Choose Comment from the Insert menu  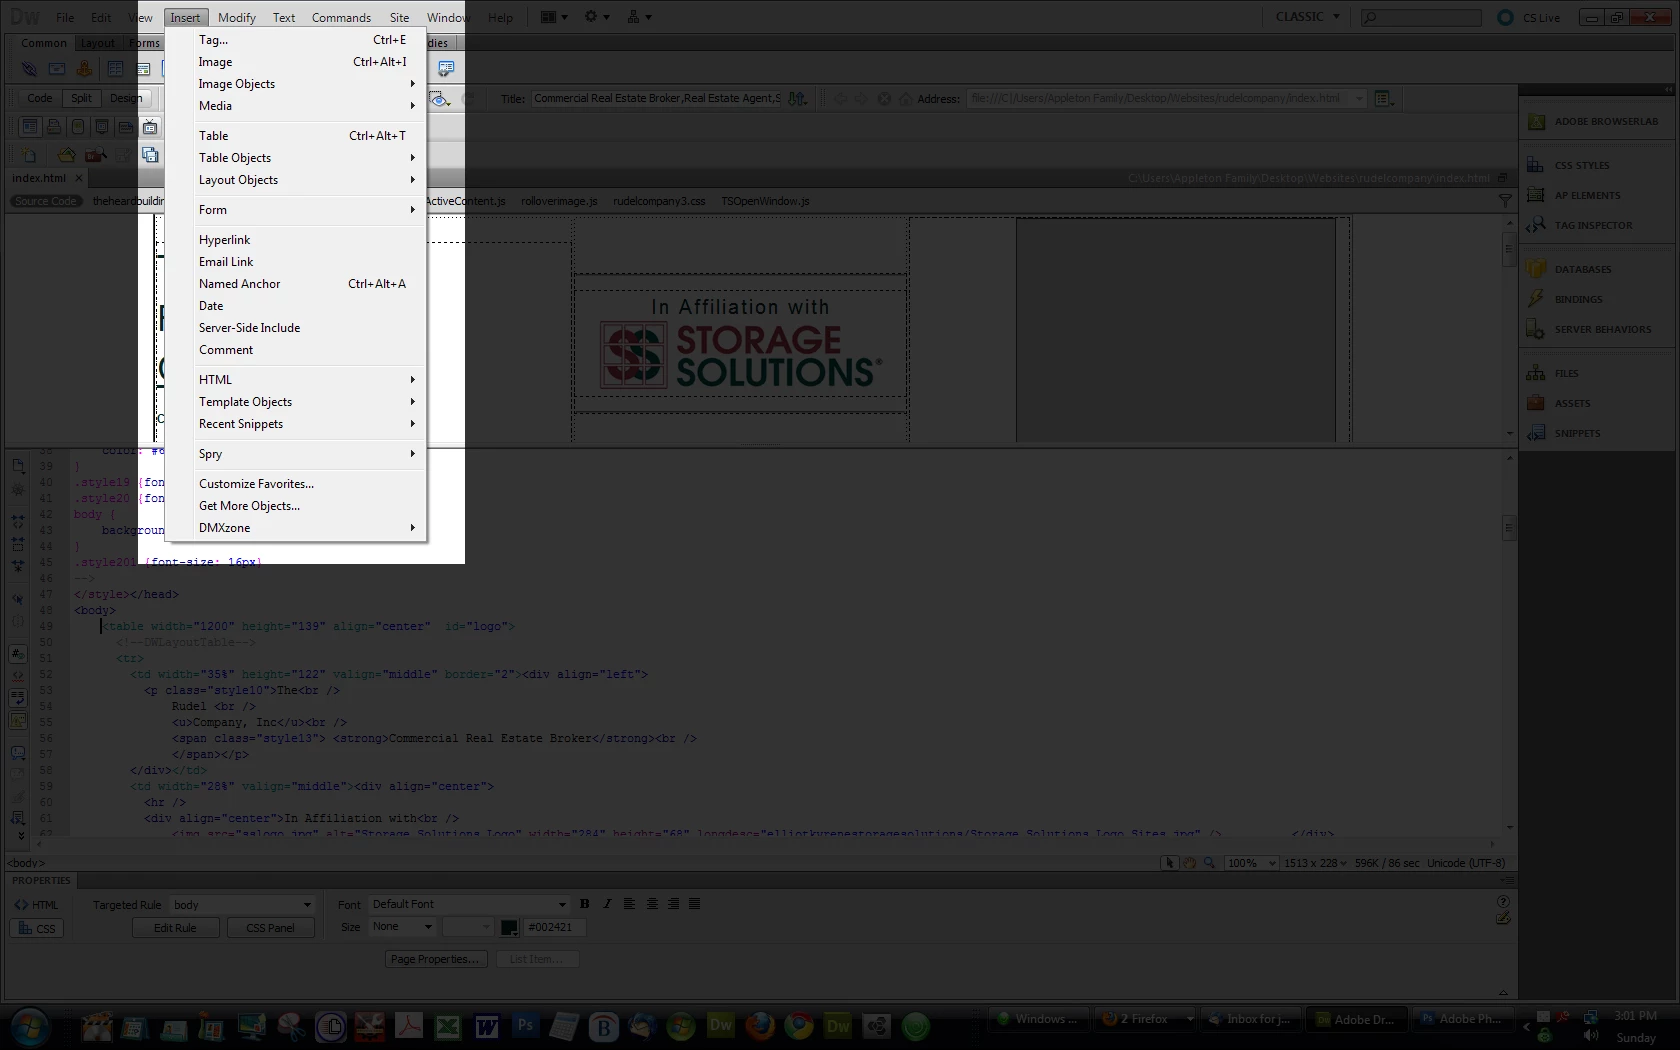[309, 350]
